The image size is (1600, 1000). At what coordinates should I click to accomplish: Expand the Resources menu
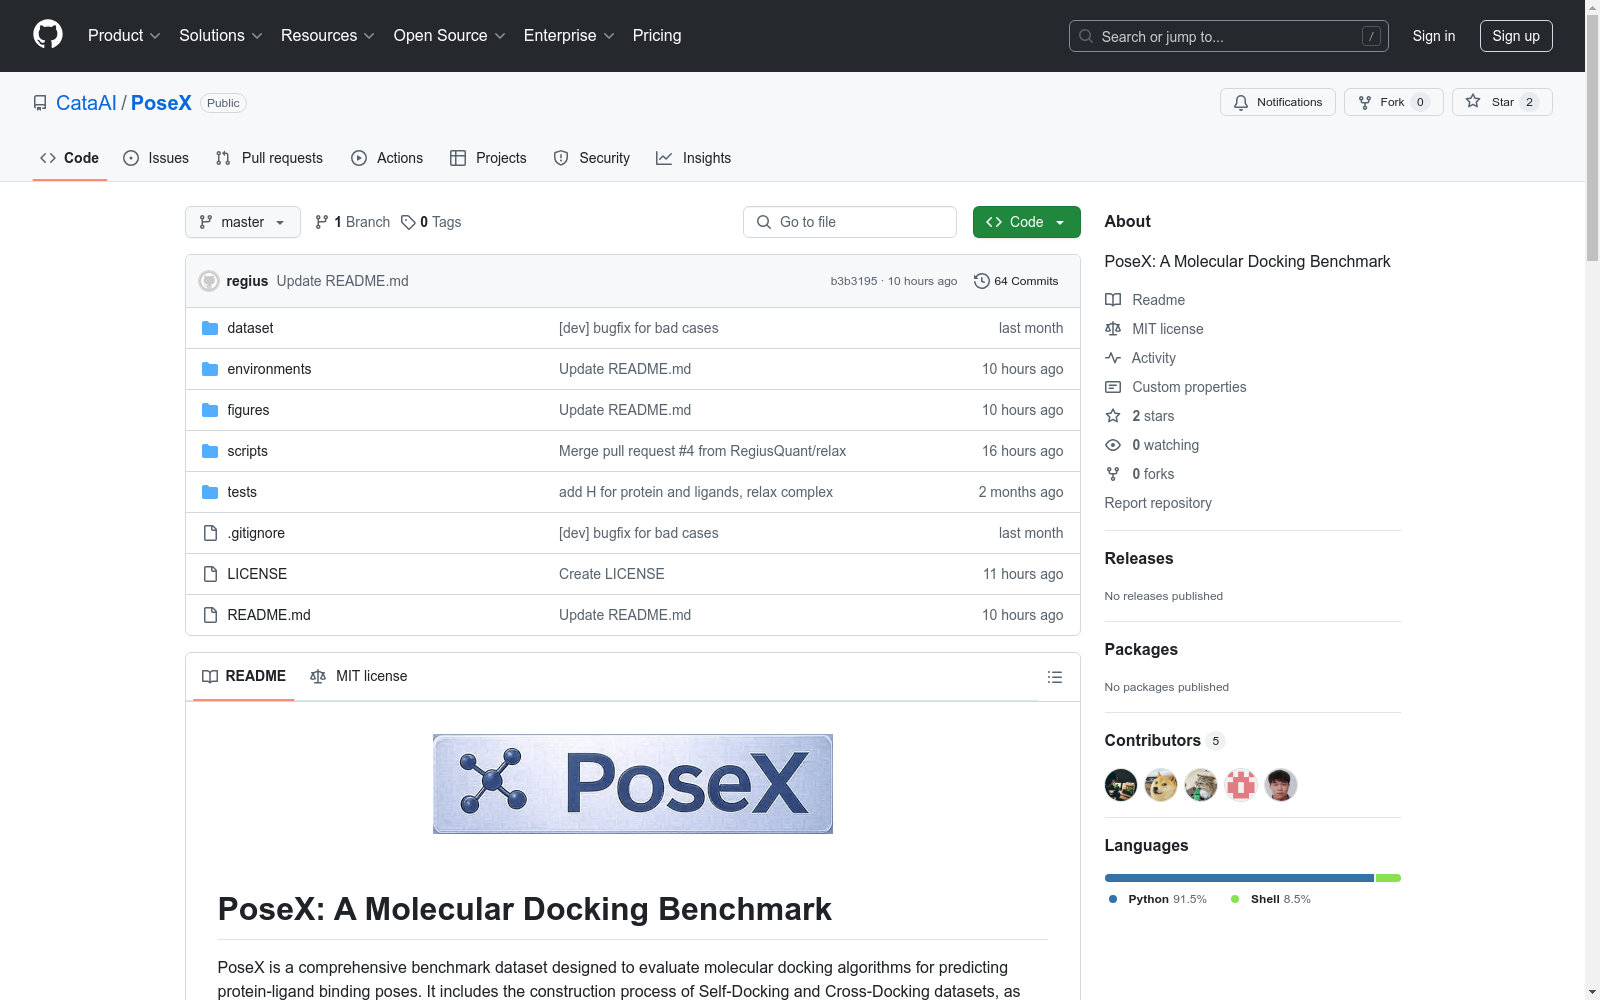click(328, 35)
